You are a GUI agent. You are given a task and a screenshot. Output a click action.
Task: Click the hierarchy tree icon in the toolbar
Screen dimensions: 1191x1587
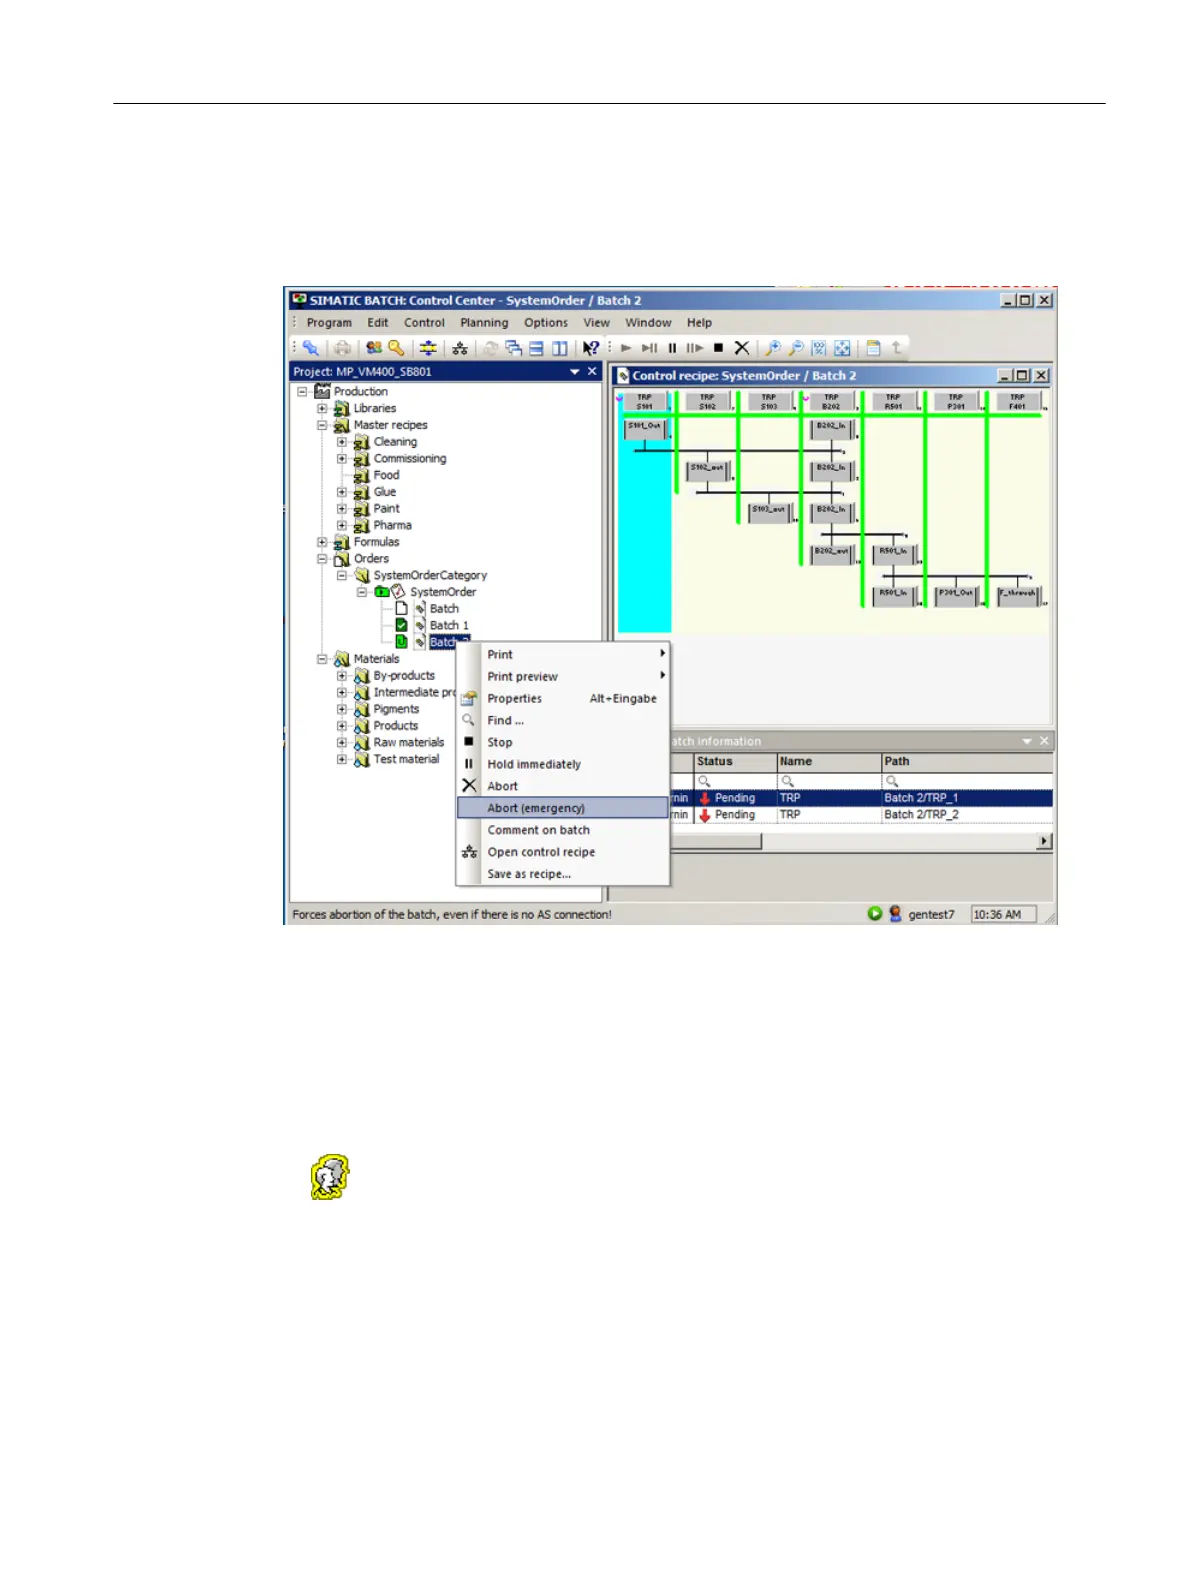point(460,348)
